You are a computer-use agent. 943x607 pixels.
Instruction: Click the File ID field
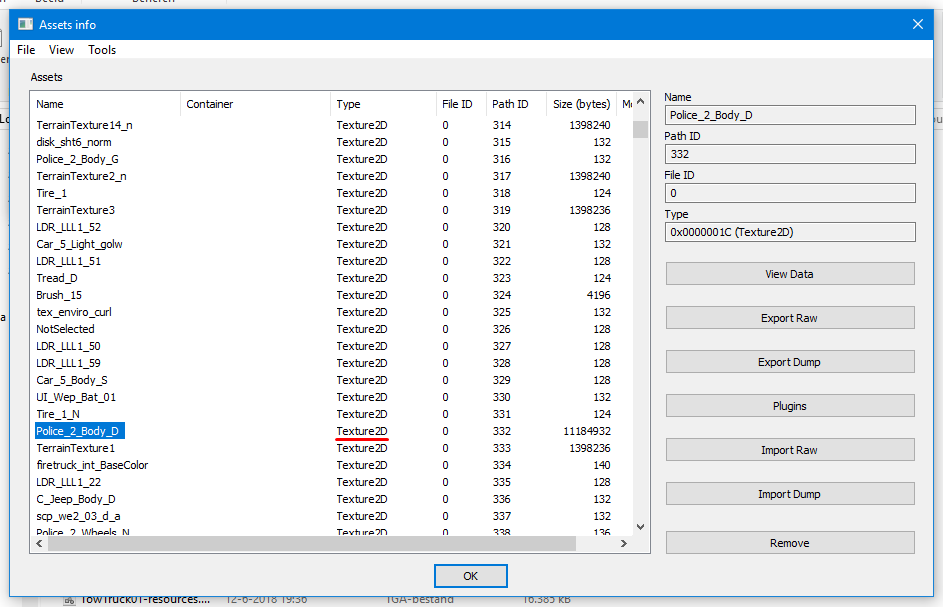(x=790, y=193)
